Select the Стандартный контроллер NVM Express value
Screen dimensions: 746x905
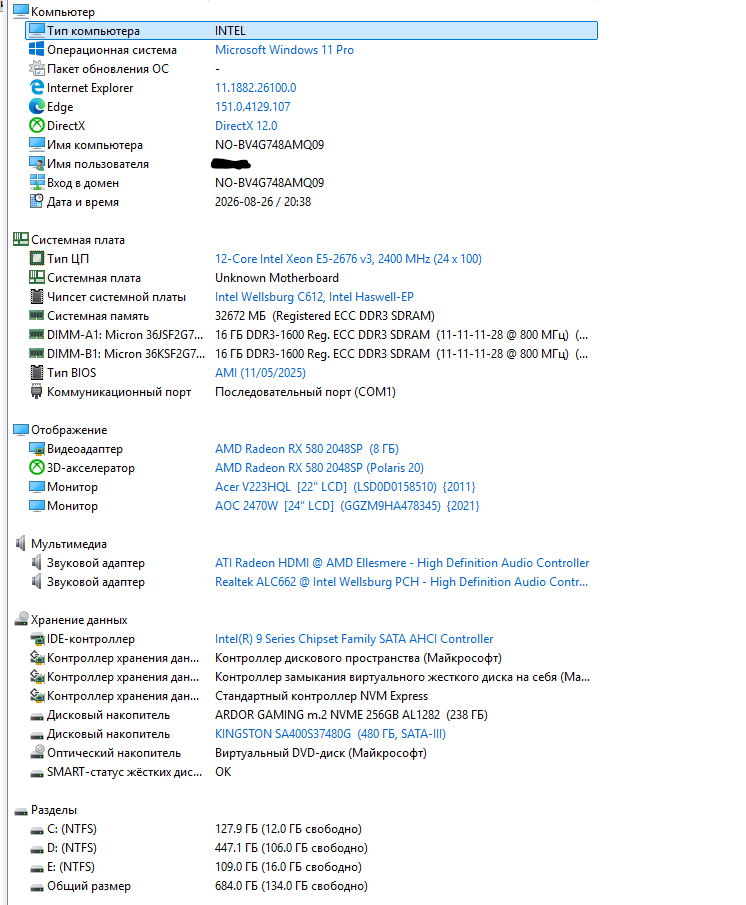click(x=321, y=696)
